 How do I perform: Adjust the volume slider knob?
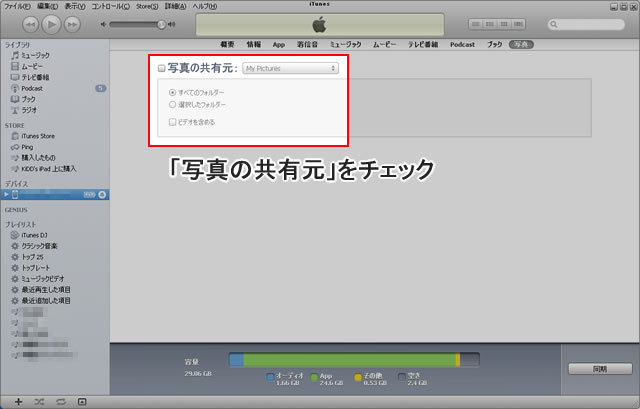click(161, 24)
